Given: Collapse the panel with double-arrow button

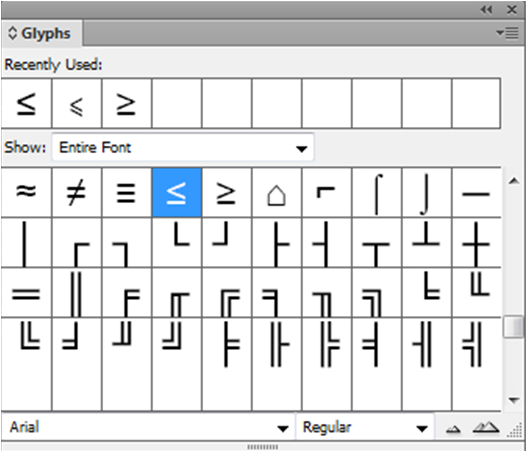Looking at the screenshot, I should [x=486, y=10].
